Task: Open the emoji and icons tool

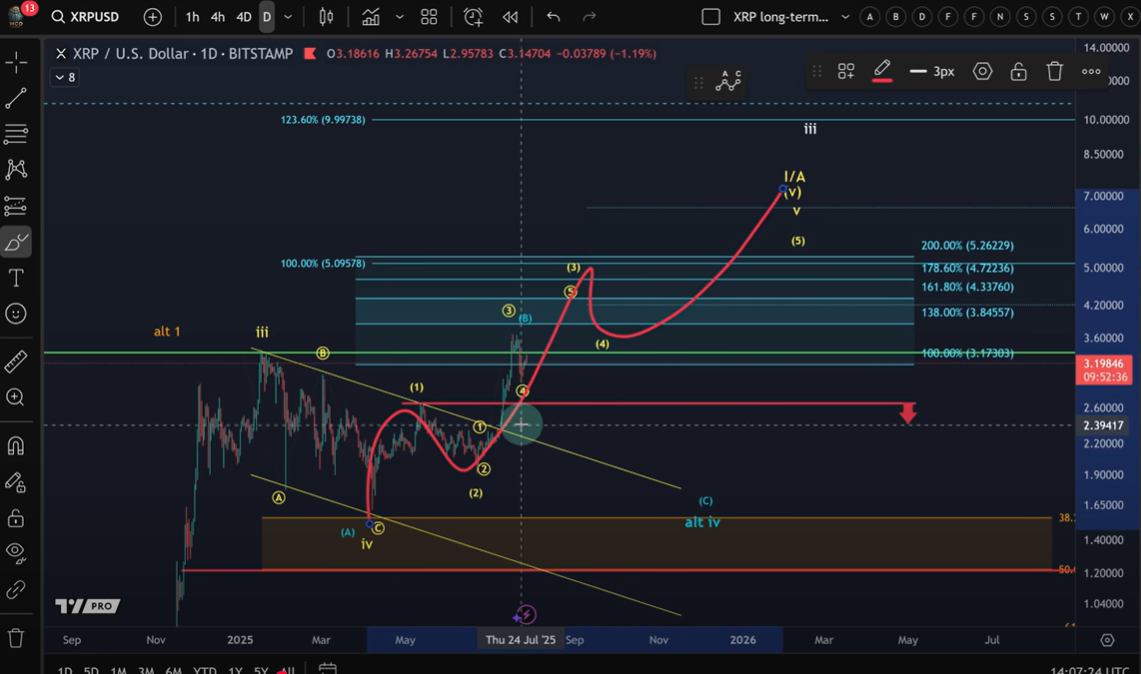Action: 16,314
